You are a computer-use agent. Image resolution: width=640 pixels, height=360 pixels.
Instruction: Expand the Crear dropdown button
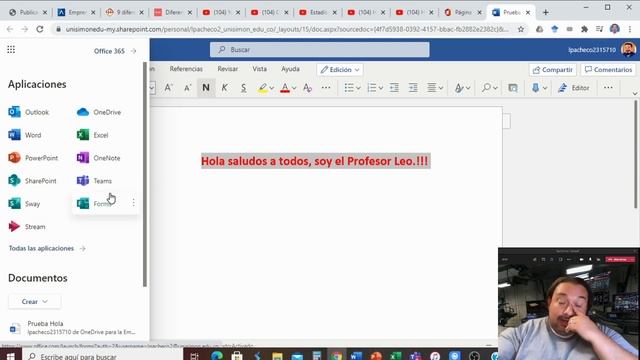coord(35,302)
